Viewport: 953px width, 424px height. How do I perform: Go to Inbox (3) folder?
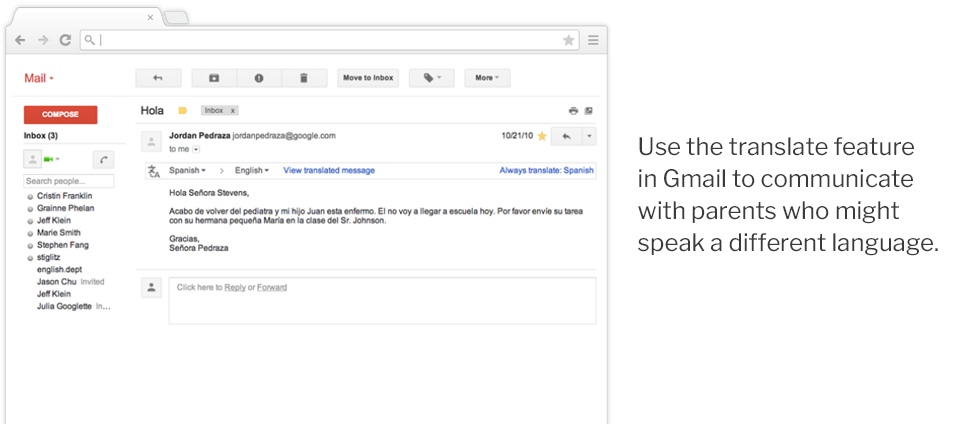(x=41, y=136)
